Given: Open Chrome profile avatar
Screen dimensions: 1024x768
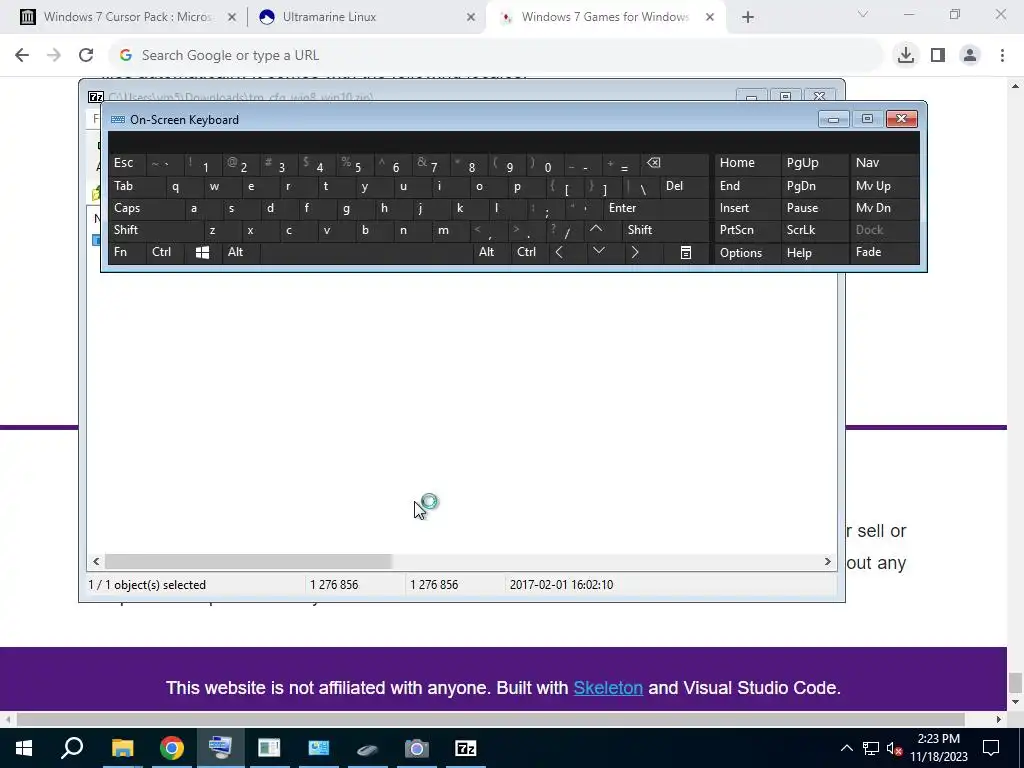Looking at the screenshot, I should pyautogui.click(x=970, y=55).
